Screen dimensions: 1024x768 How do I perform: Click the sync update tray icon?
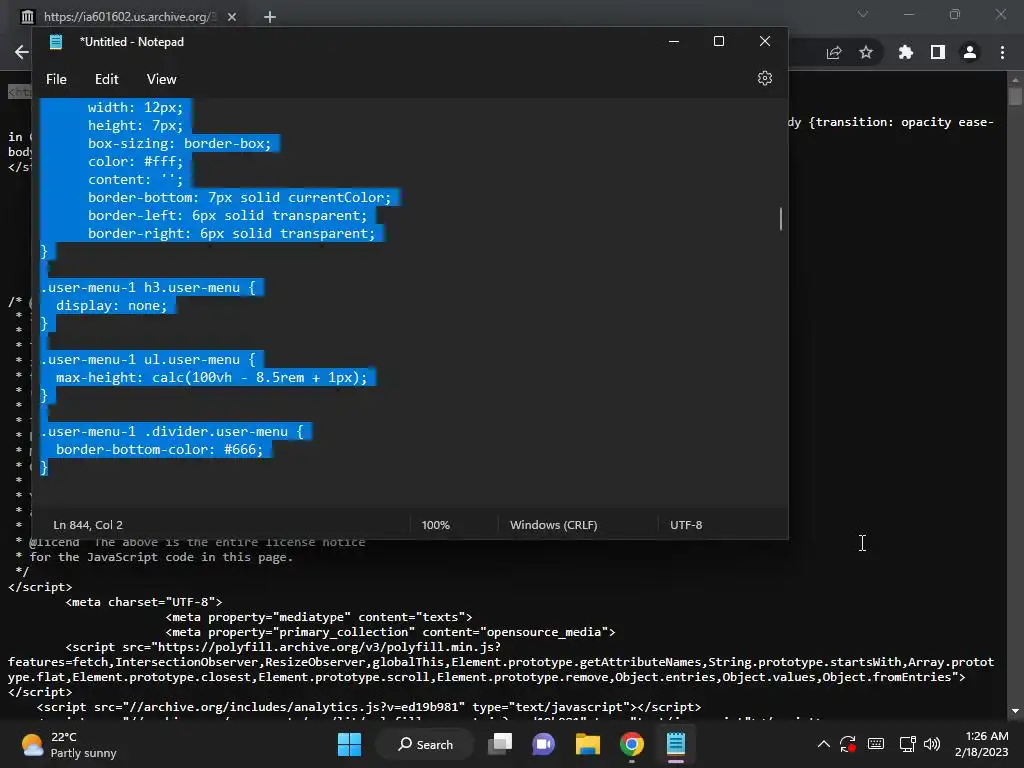pos(848,744)
